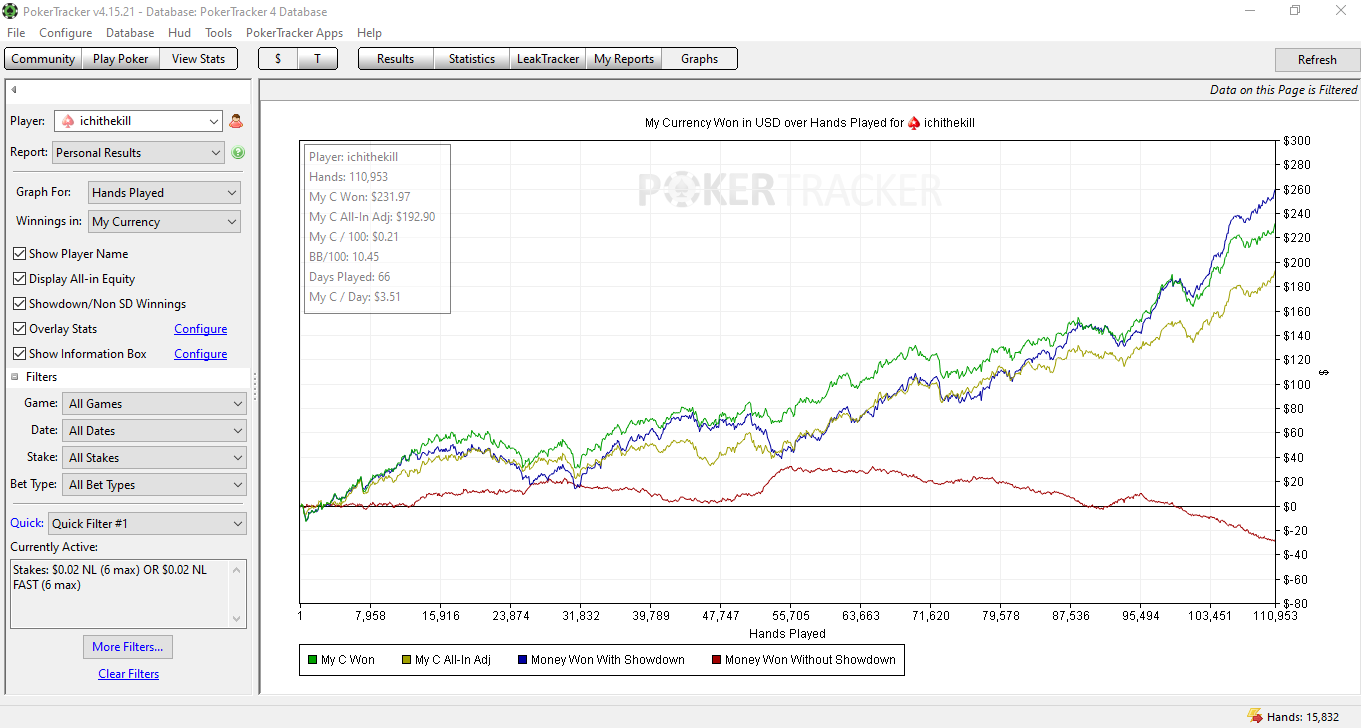Open the Hud menu

coord(180,33)
